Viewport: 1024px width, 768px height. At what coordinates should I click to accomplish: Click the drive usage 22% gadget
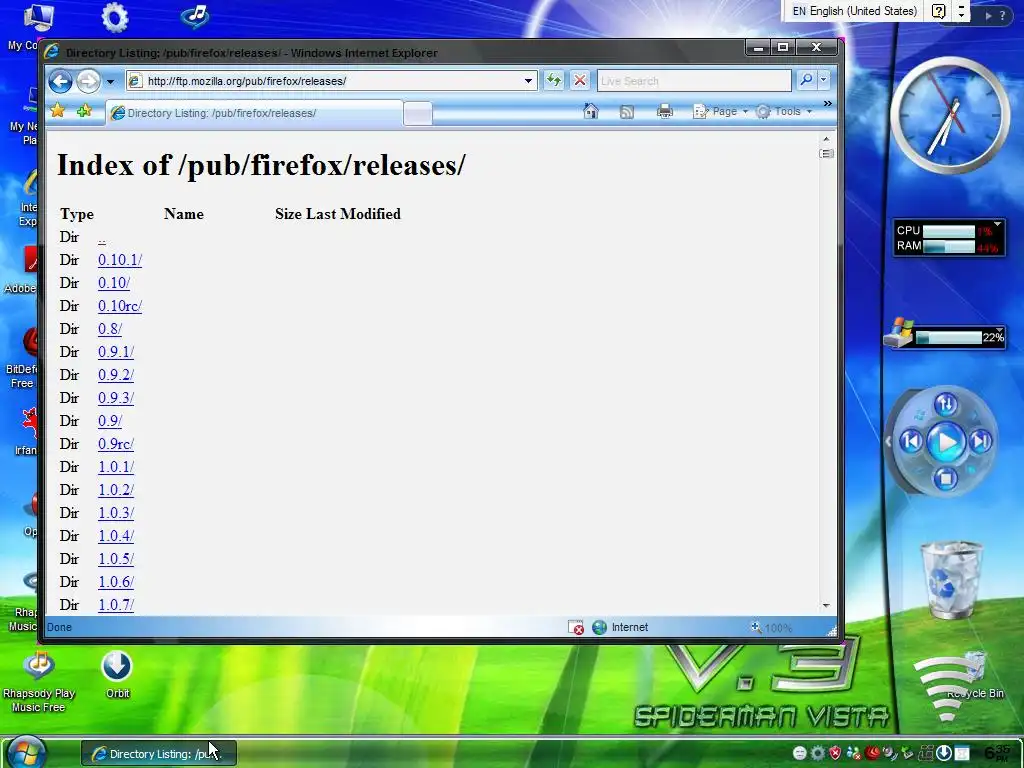point(944,335)
